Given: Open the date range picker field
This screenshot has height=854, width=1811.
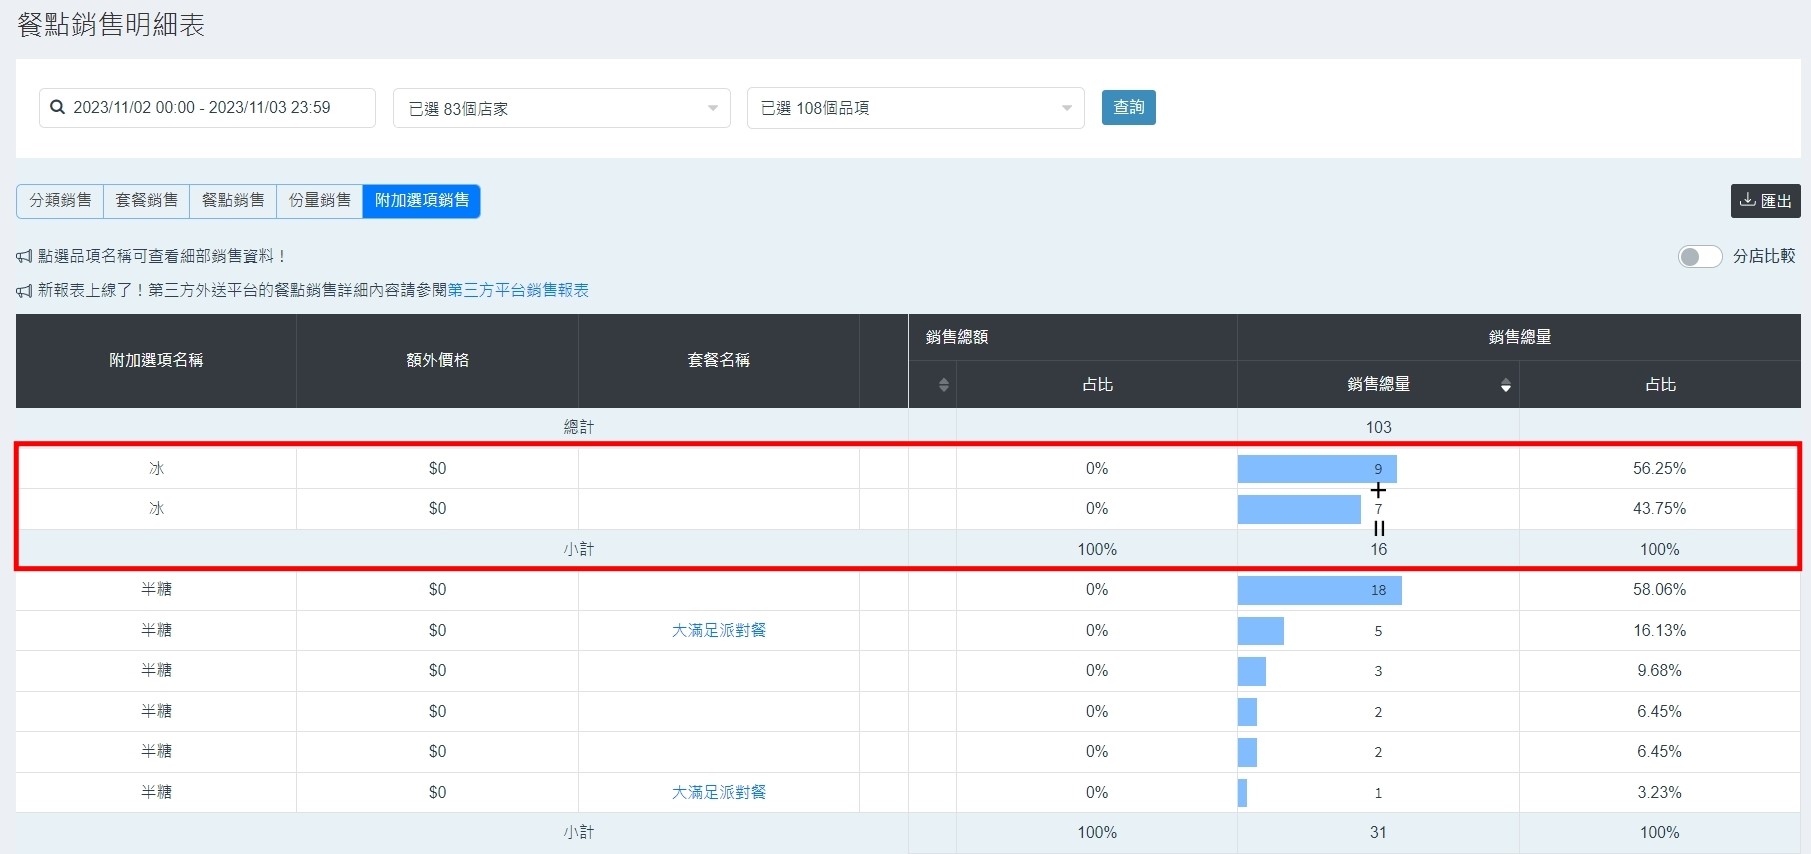Looking at the screenshot, I should point(208,108).
